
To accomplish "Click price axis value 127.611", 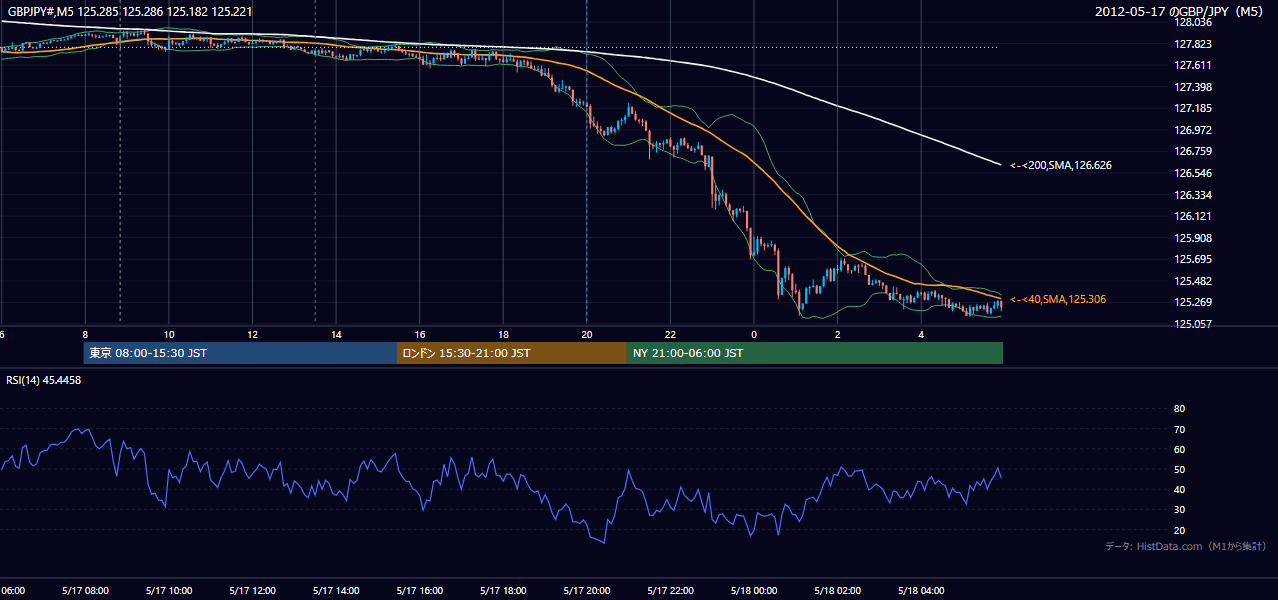I will pyautogui.click(x=1194, y=65).
